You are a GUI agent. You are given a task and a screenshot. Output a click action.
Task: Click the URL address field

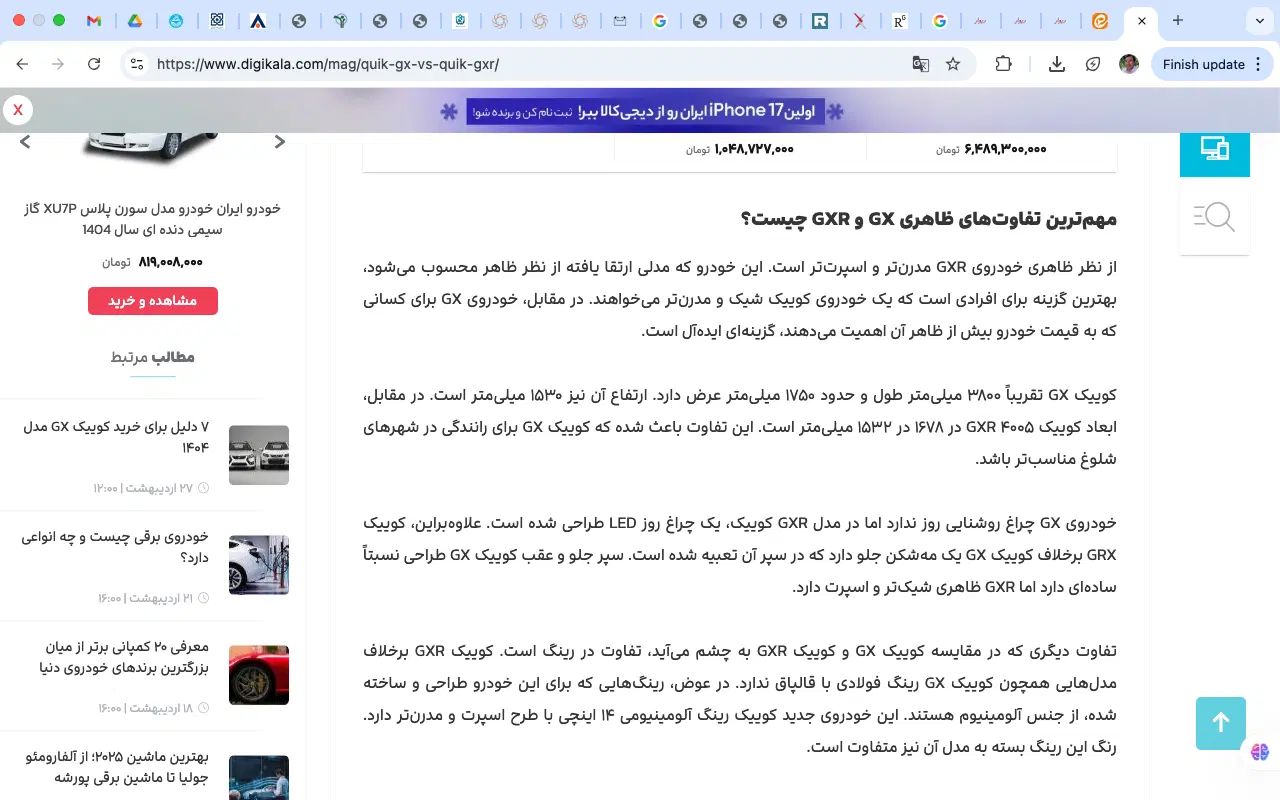pyautogui.click(x=530, y=64)
